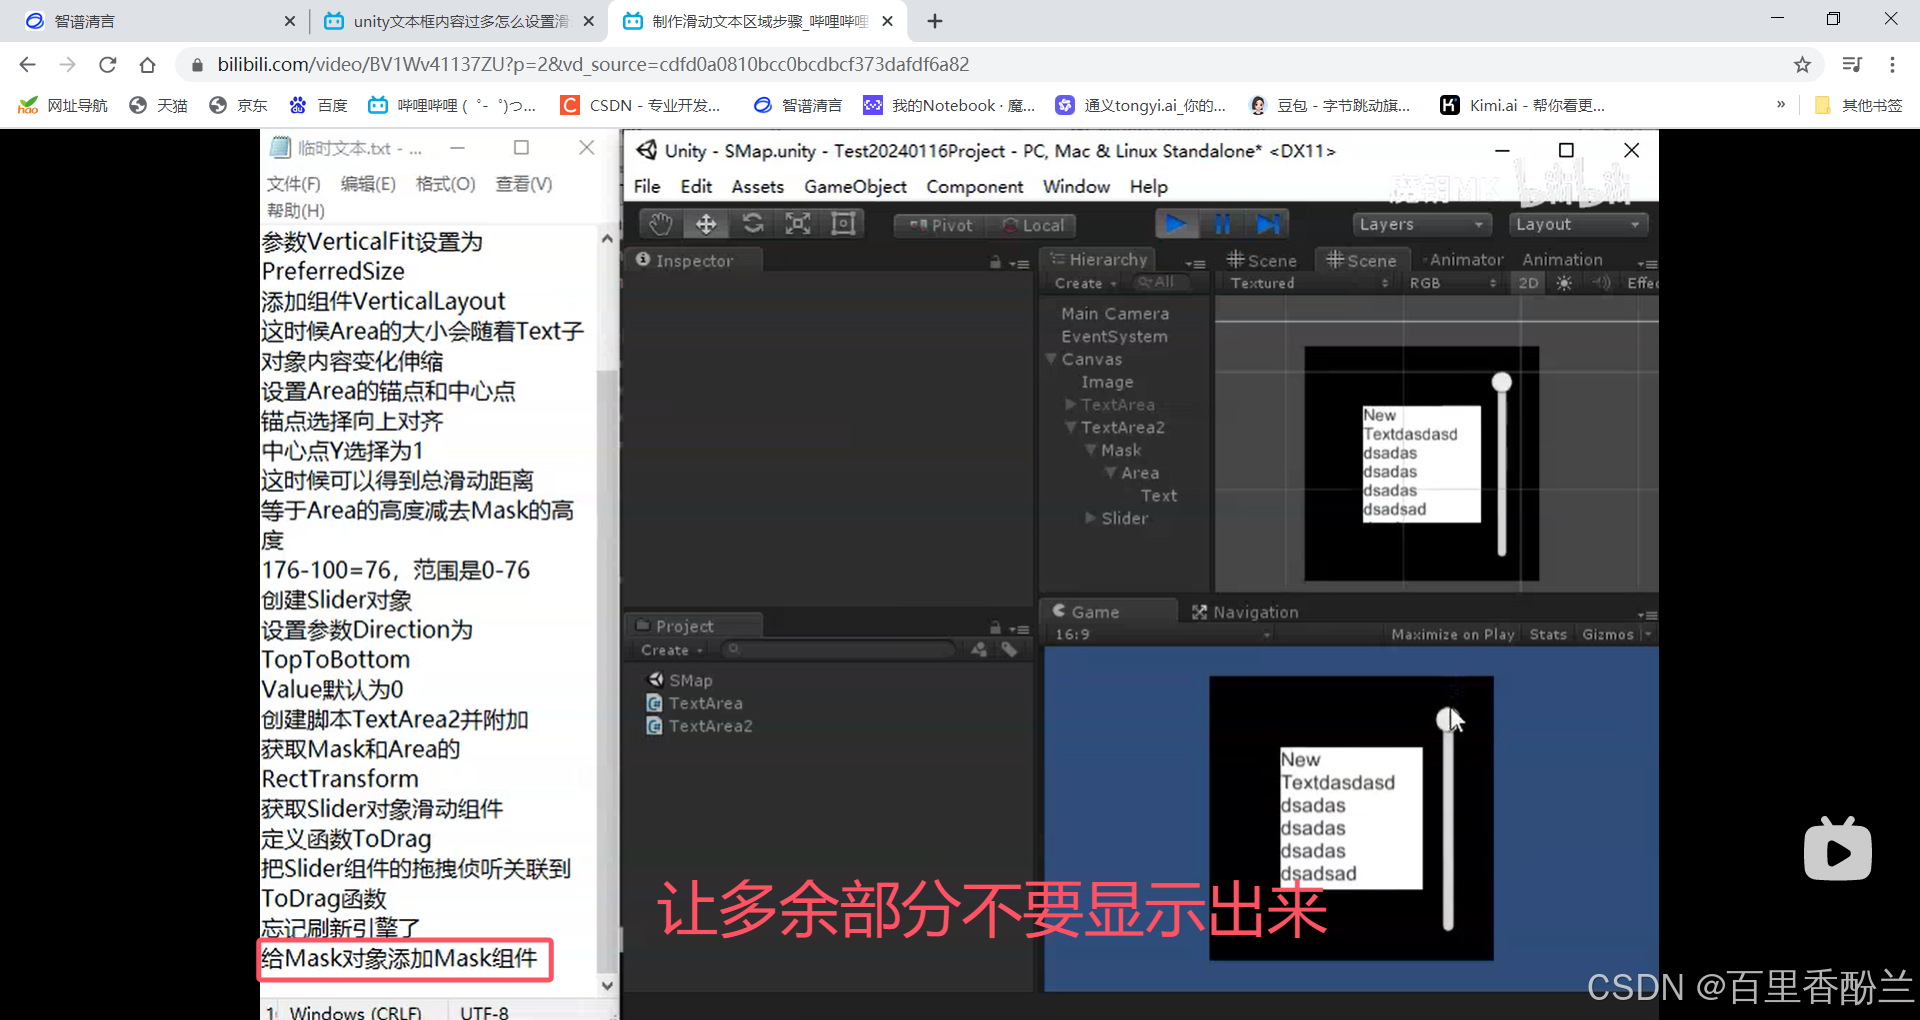Toggle 2D mode in Scene view

(x=1528, y=283)
